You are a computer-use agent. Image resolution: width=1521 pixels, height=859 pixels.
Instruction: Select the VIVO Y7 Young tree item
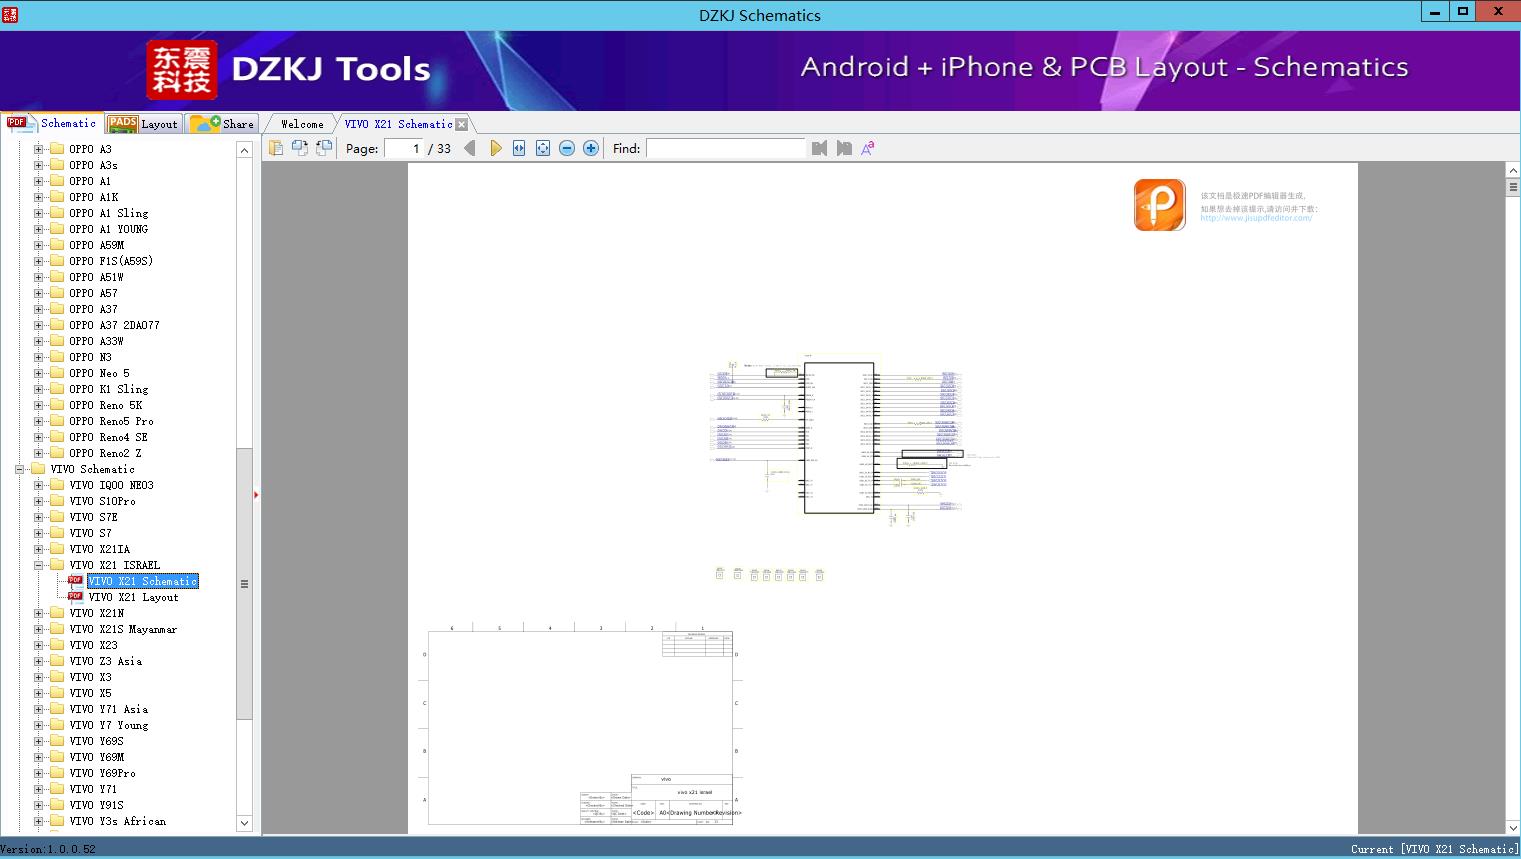(109, 725)
